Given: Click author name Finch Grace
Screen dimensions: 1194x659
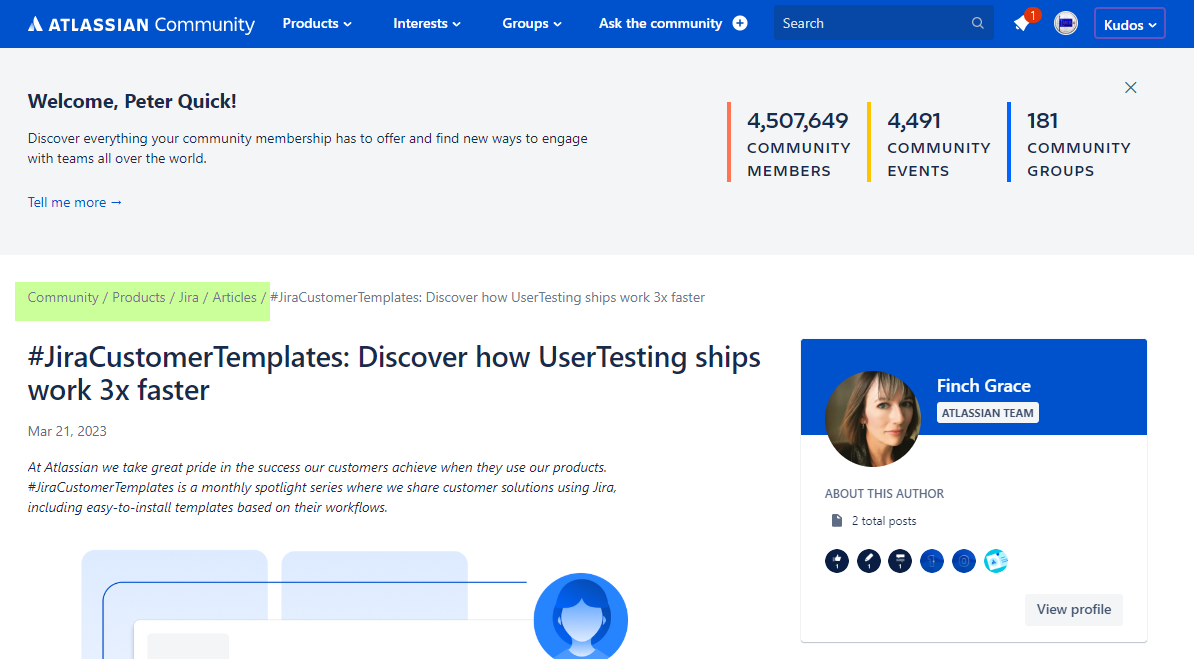Looking at the screenshot, I should 984,385.
